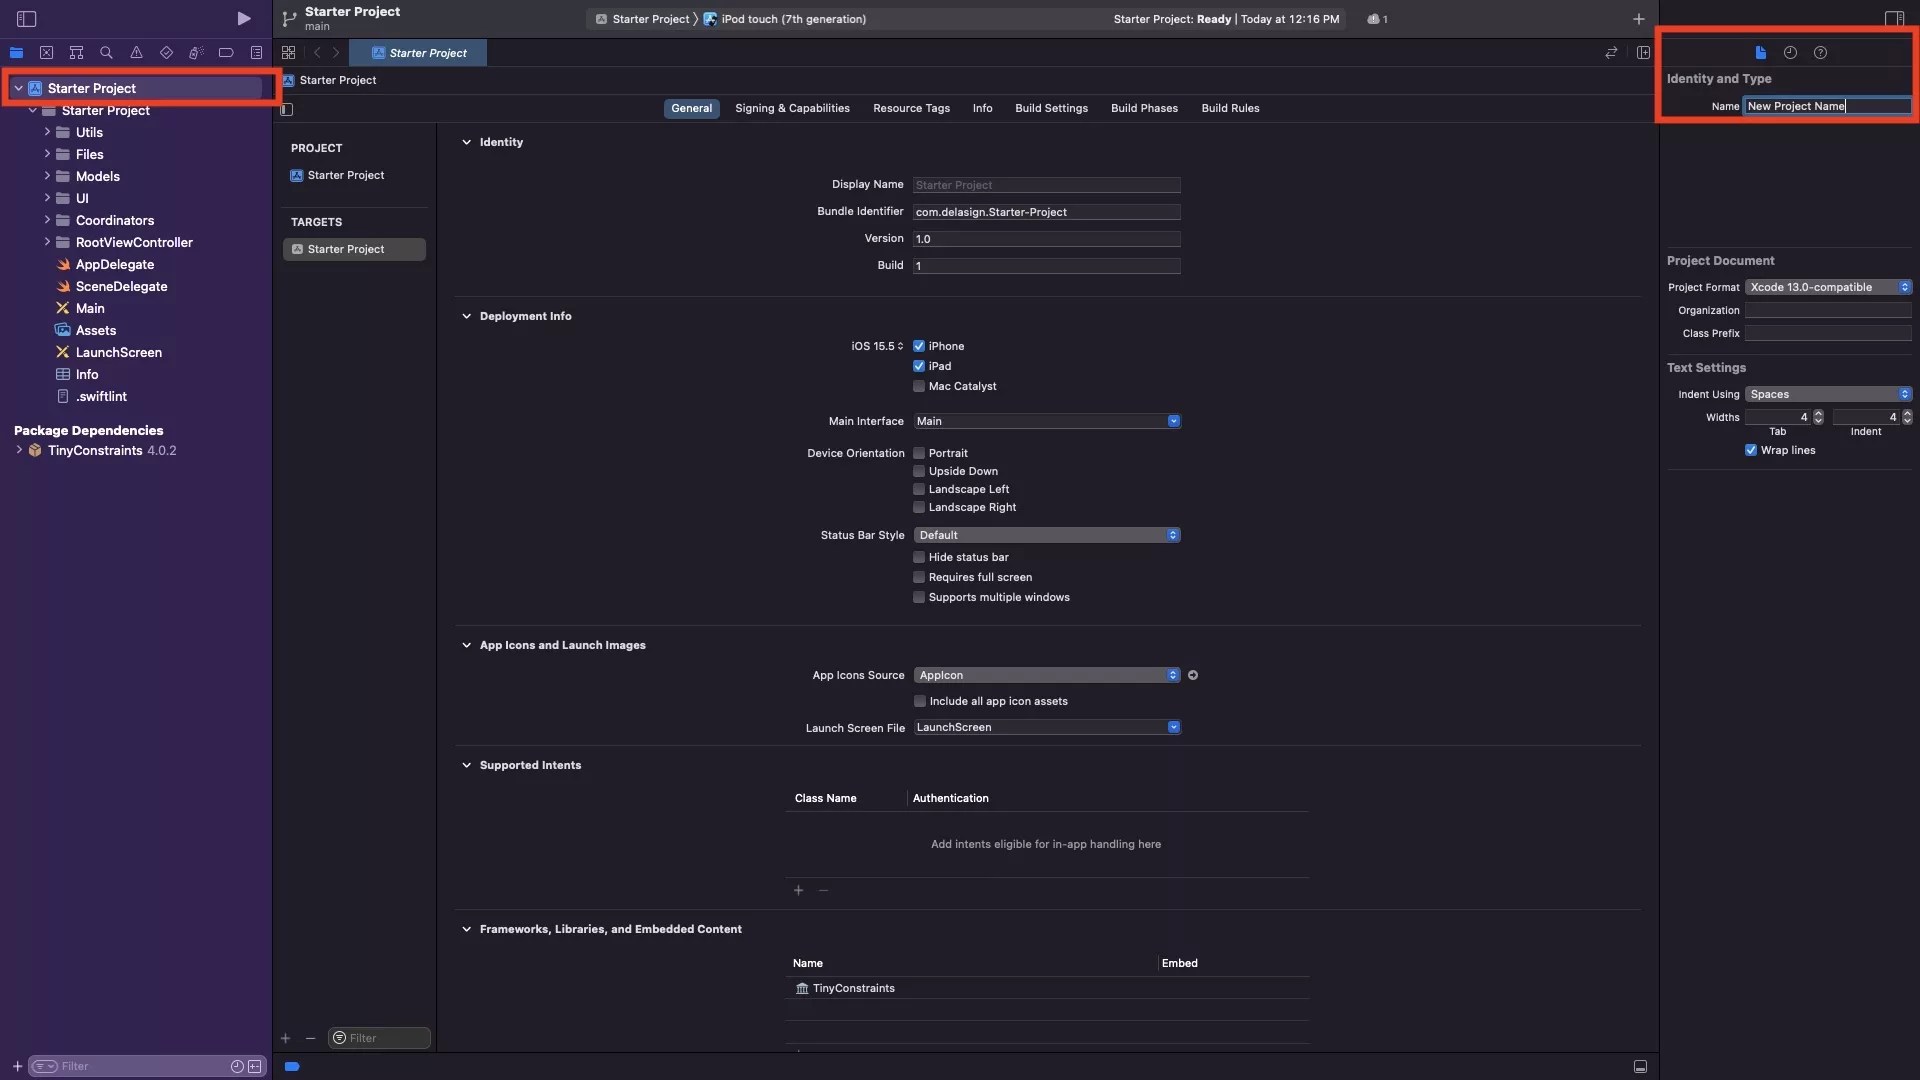Show the History inspector clock icon
1920x1080 pixels.
pyautogui.click(x=1790, y=53)
